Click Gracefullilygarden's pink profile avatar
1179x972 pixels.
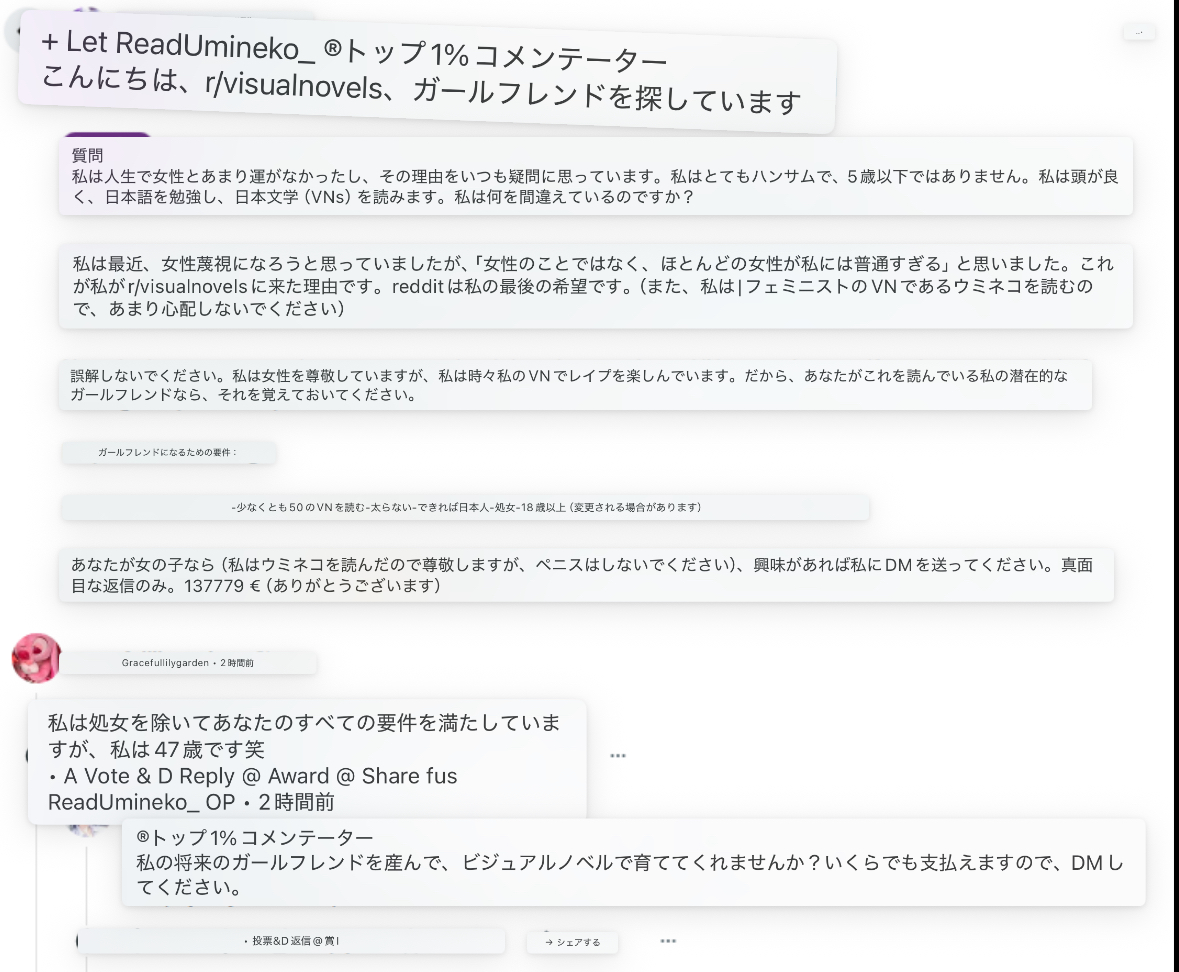(x=36, y=657)
